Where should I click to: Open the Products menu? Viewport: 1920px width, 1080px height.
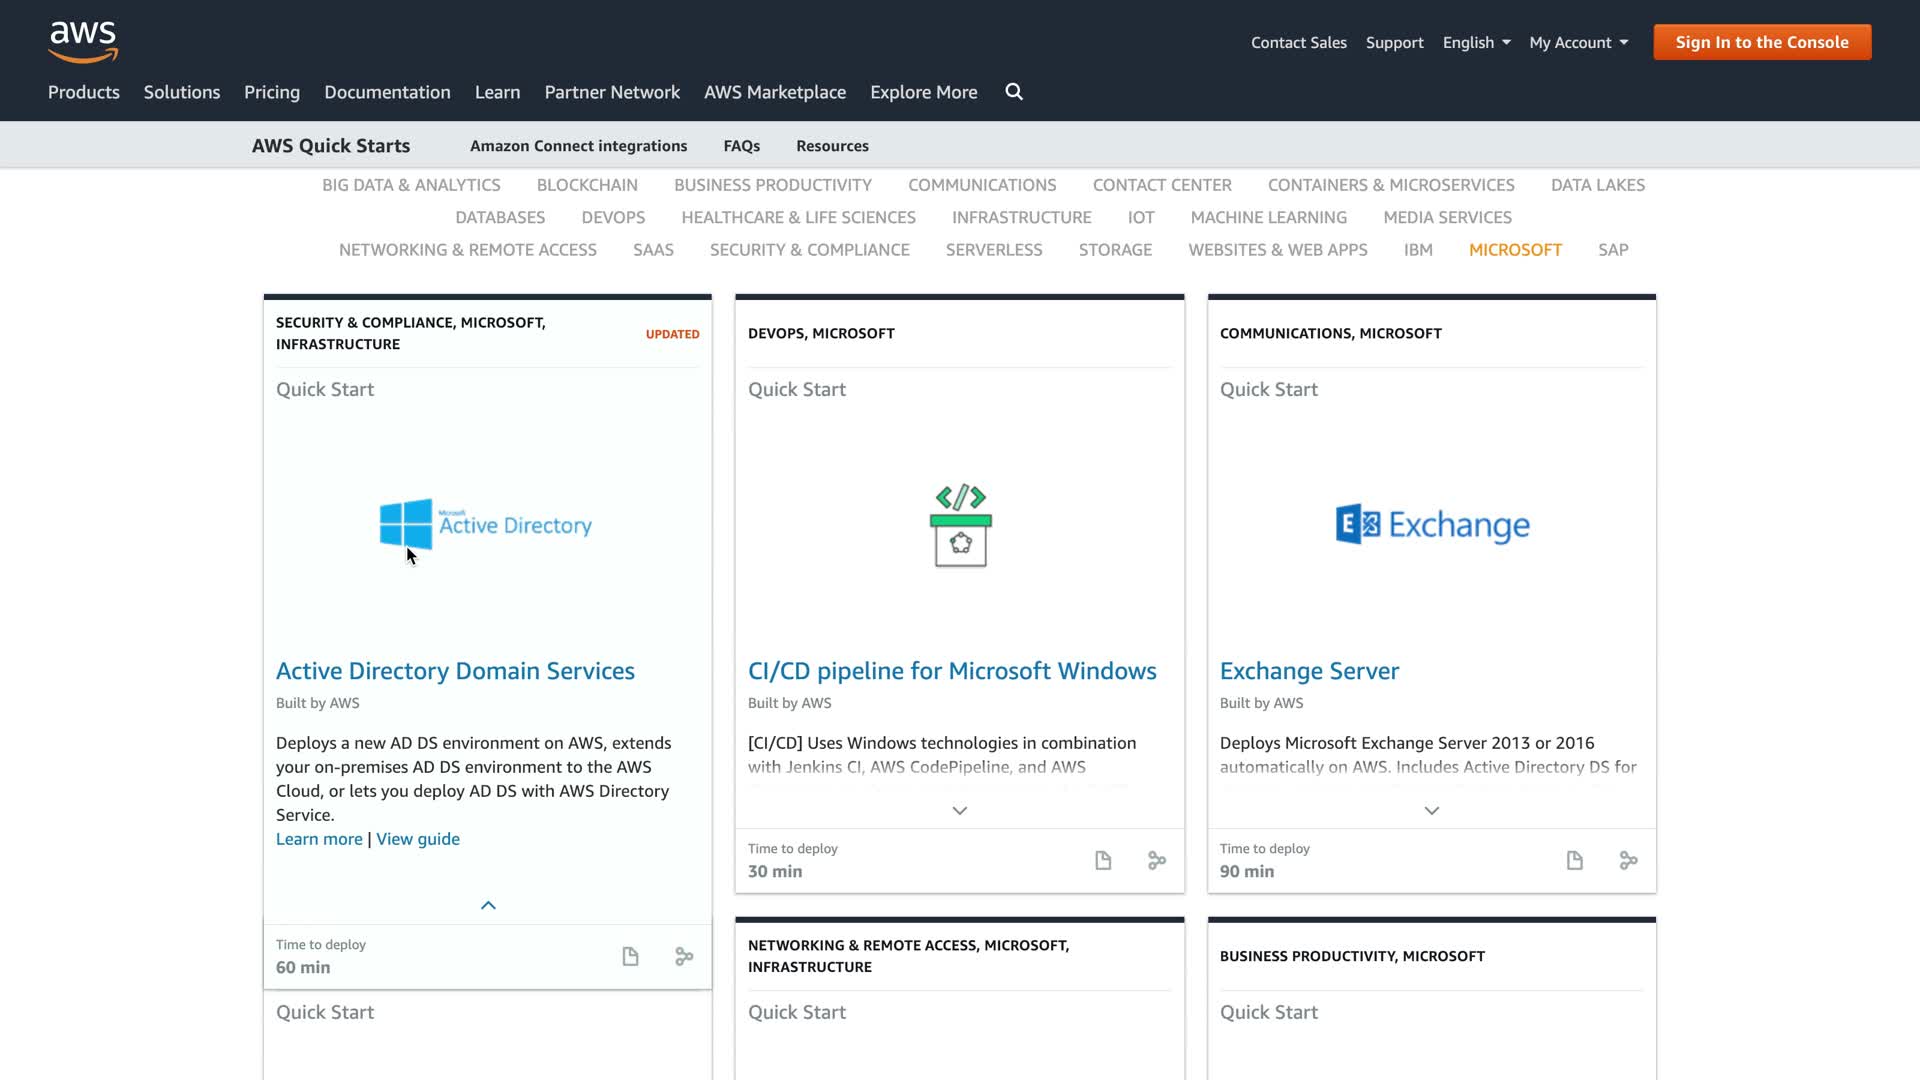tap(84, 92)
